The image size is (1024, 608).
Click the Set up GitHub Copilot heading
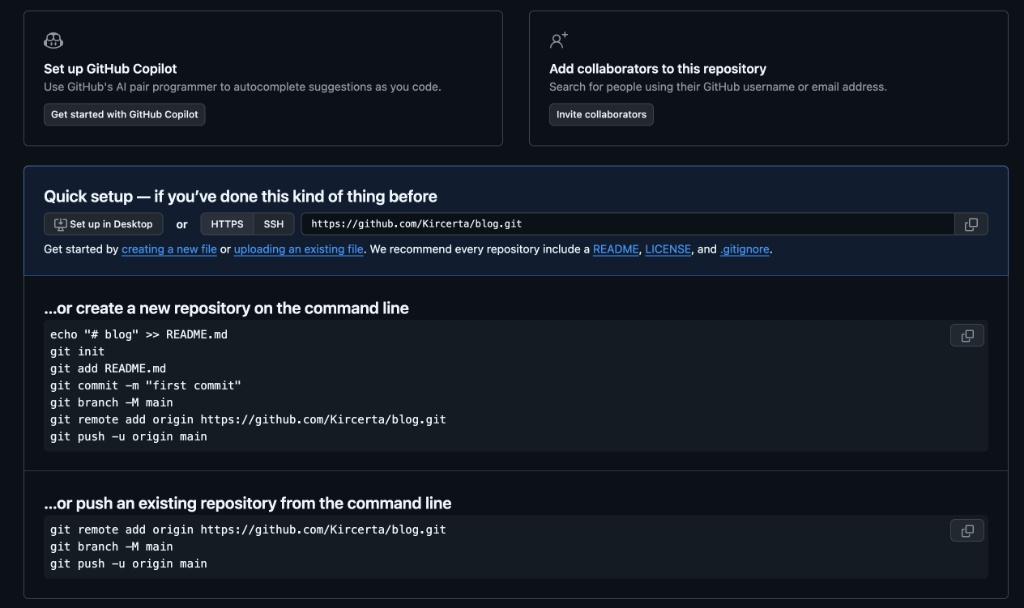tap(110, 69)
